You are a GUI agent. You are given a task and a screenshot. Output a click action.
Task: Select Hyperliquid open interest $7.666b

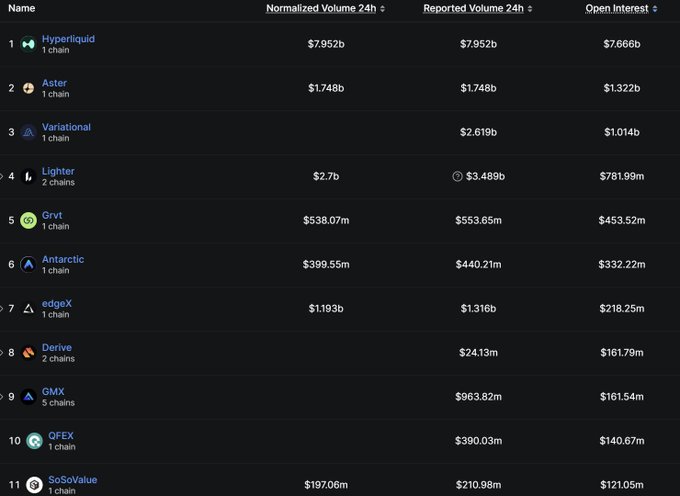pos(621,44)
